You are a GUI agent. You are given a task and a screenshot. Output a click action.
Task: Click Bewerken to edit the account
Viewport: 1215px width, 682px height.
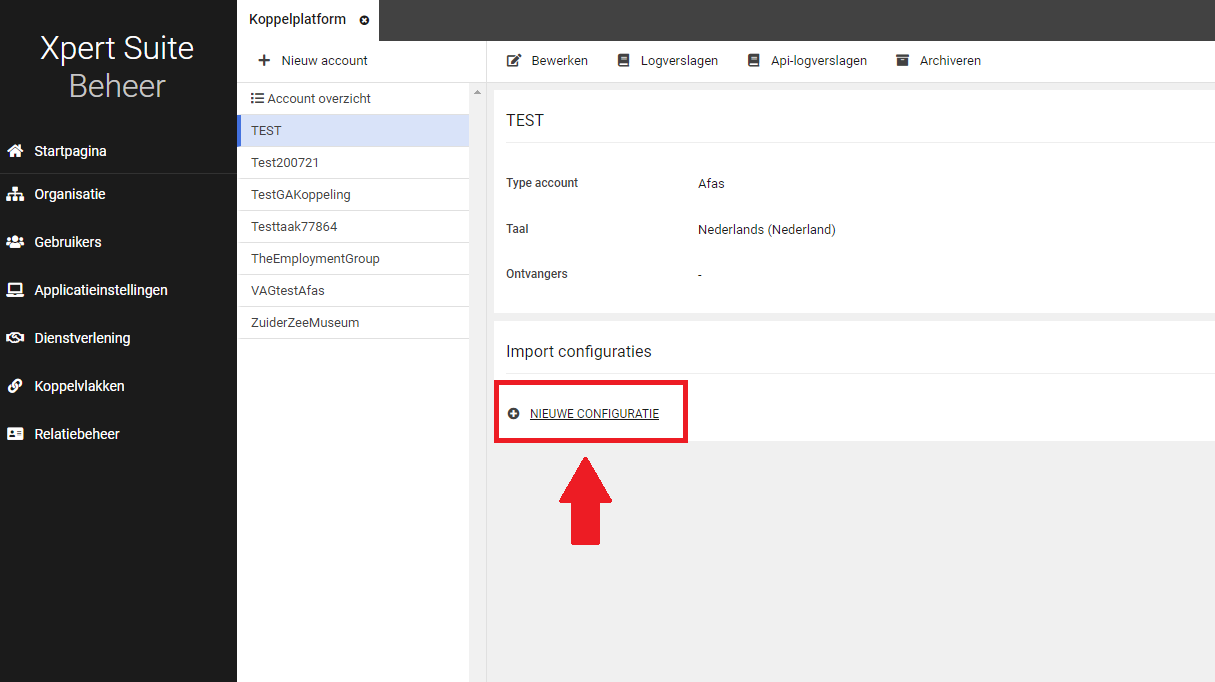[x=547, y=61]
